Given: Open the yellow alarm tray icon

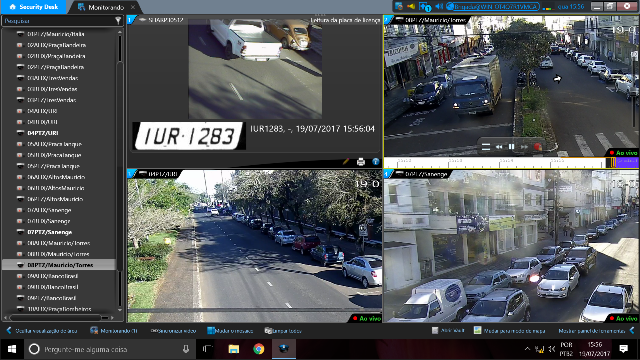Looking at the screenshot, I should (411, 7).
